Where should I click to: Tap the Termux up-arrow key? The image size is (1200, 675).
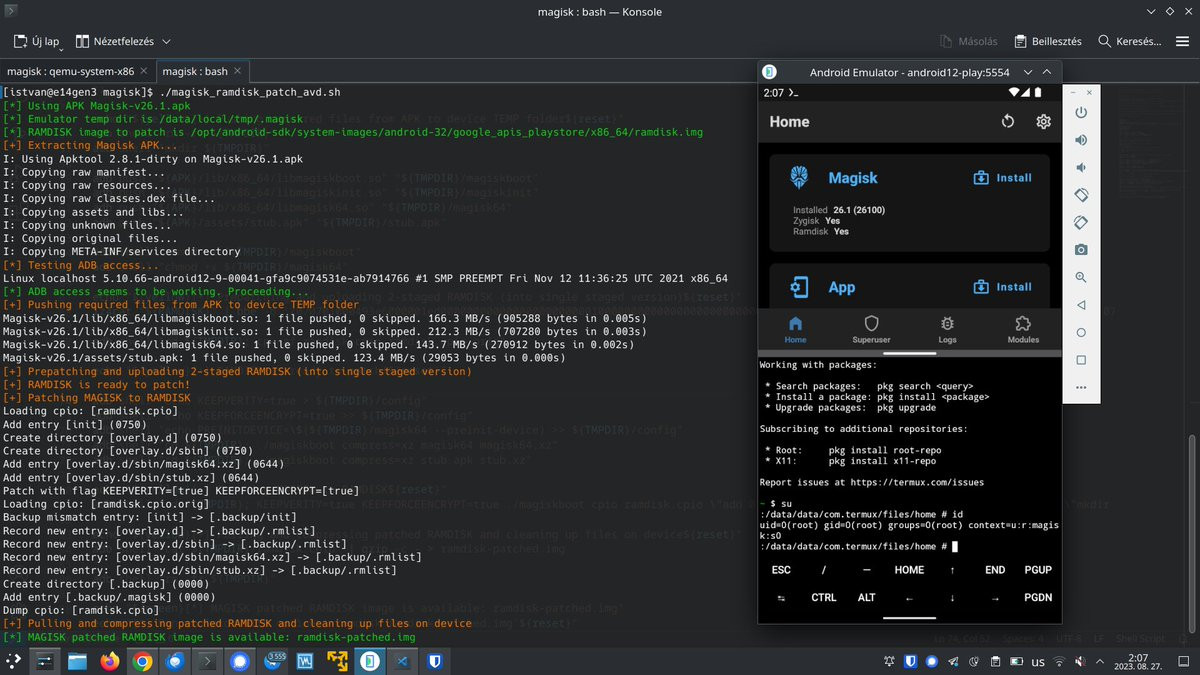[x=952, y=570]
